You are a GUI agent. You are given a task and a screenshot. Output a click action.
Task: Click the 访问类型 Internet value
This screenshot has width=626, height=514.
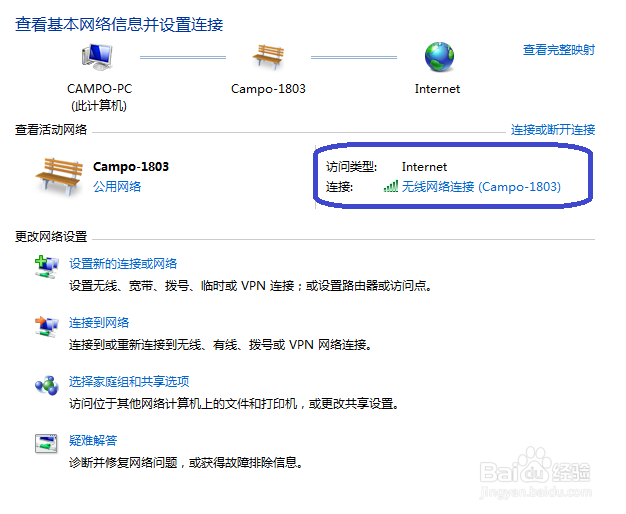424,167
